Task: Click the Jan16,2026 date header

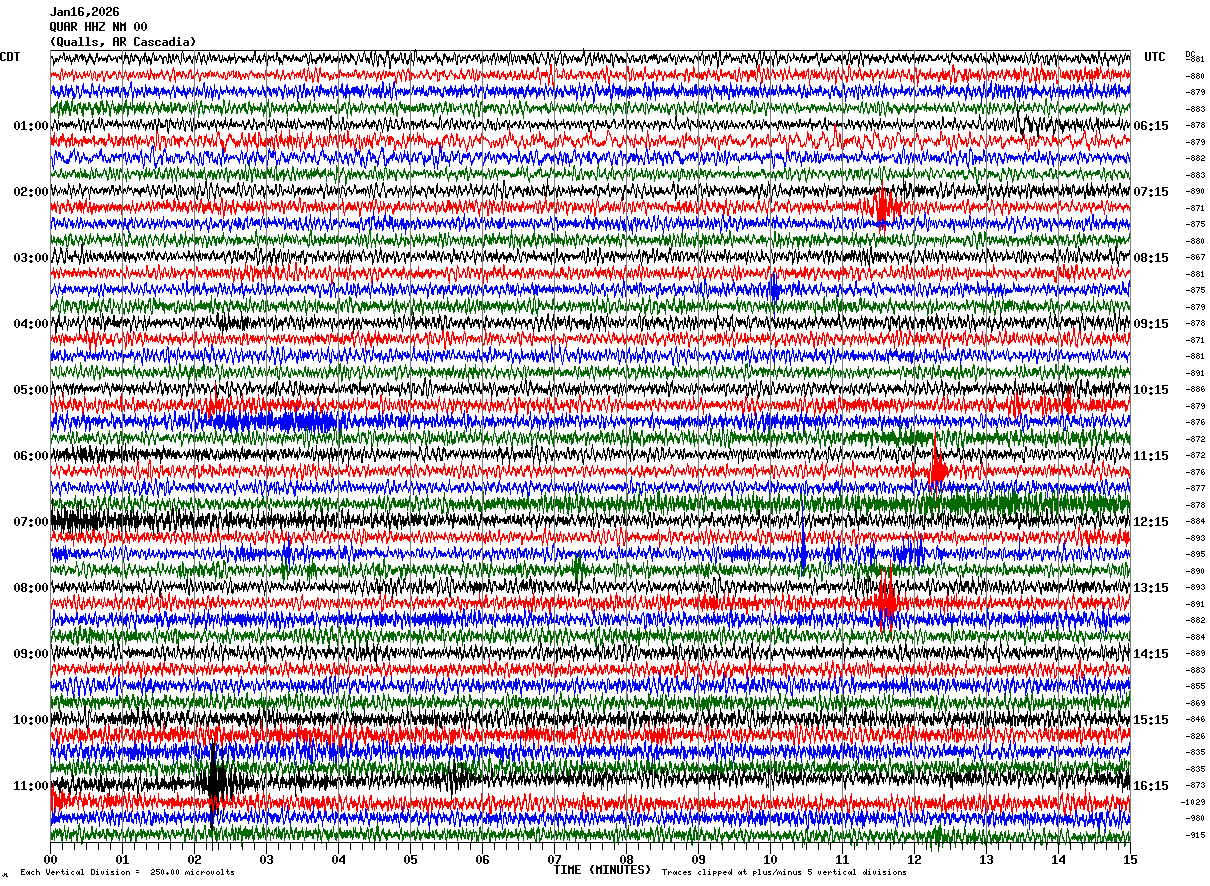Action: (84, 12)
